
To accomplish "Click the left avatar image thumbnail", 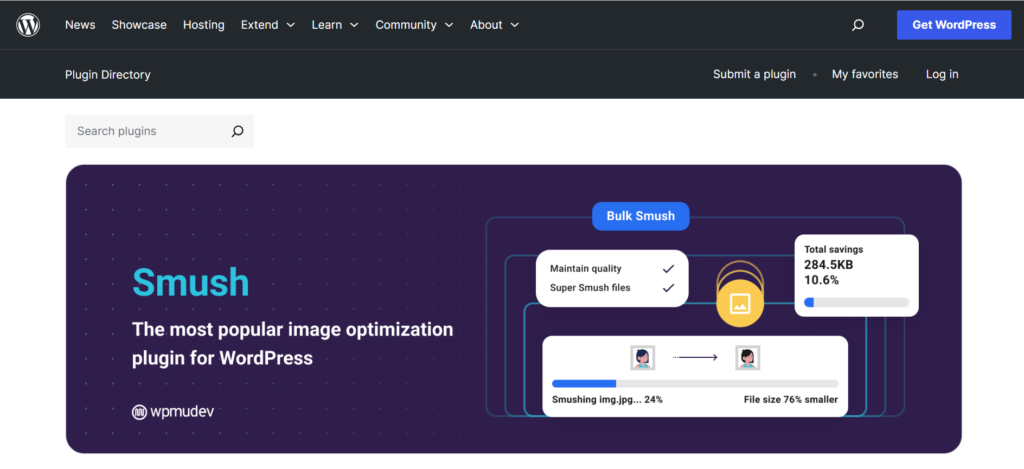I will (642, 357).
